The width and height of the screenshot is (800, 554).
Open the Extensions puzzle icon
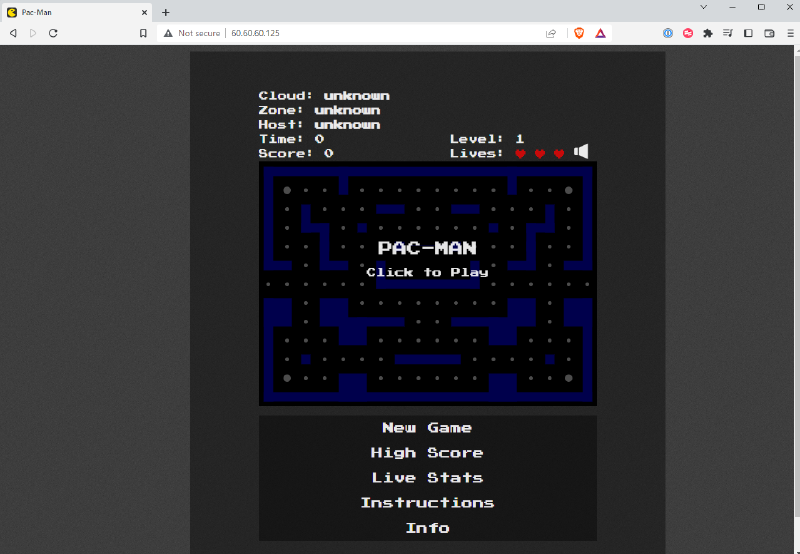click(708, 33)
